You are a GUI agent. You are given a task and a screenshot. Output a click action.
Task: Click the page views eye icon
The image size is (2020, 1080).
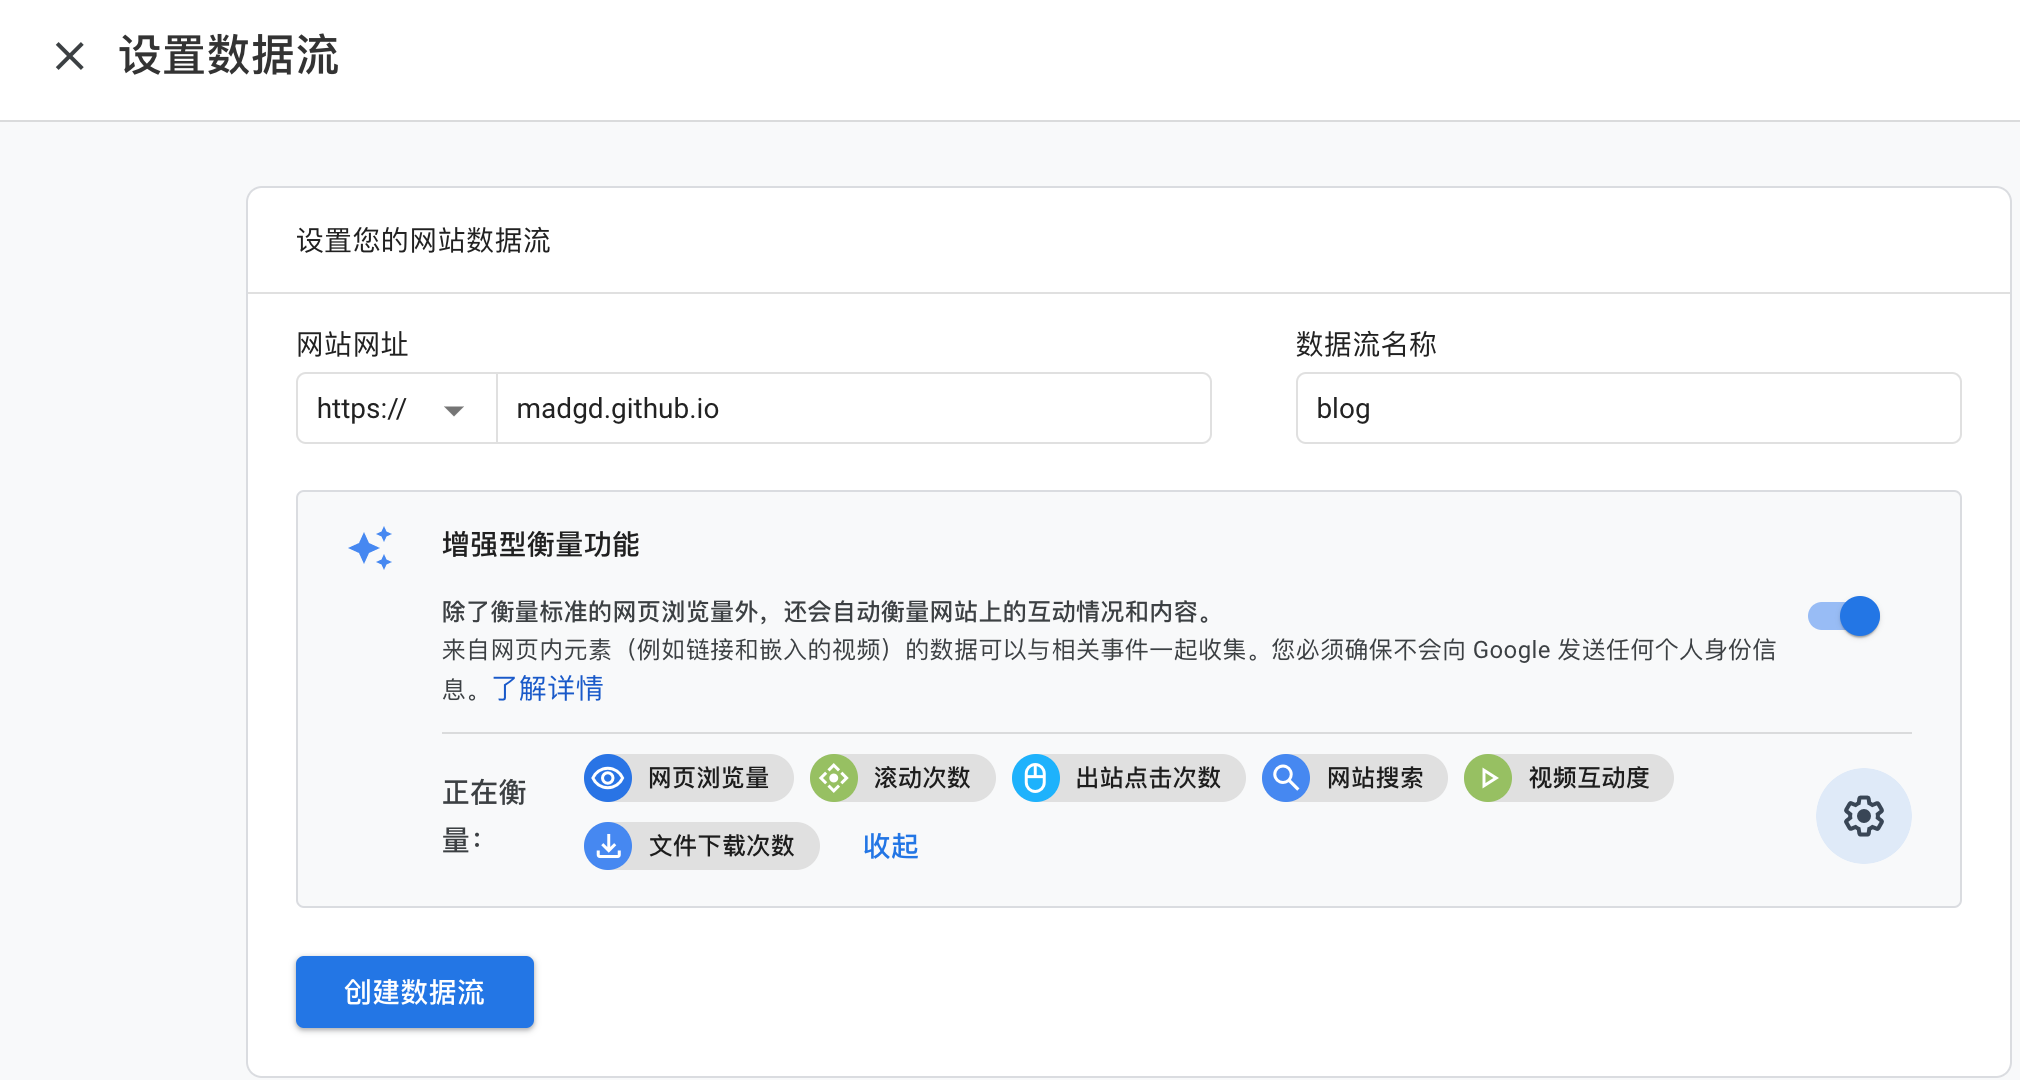[x=608, y=778]
